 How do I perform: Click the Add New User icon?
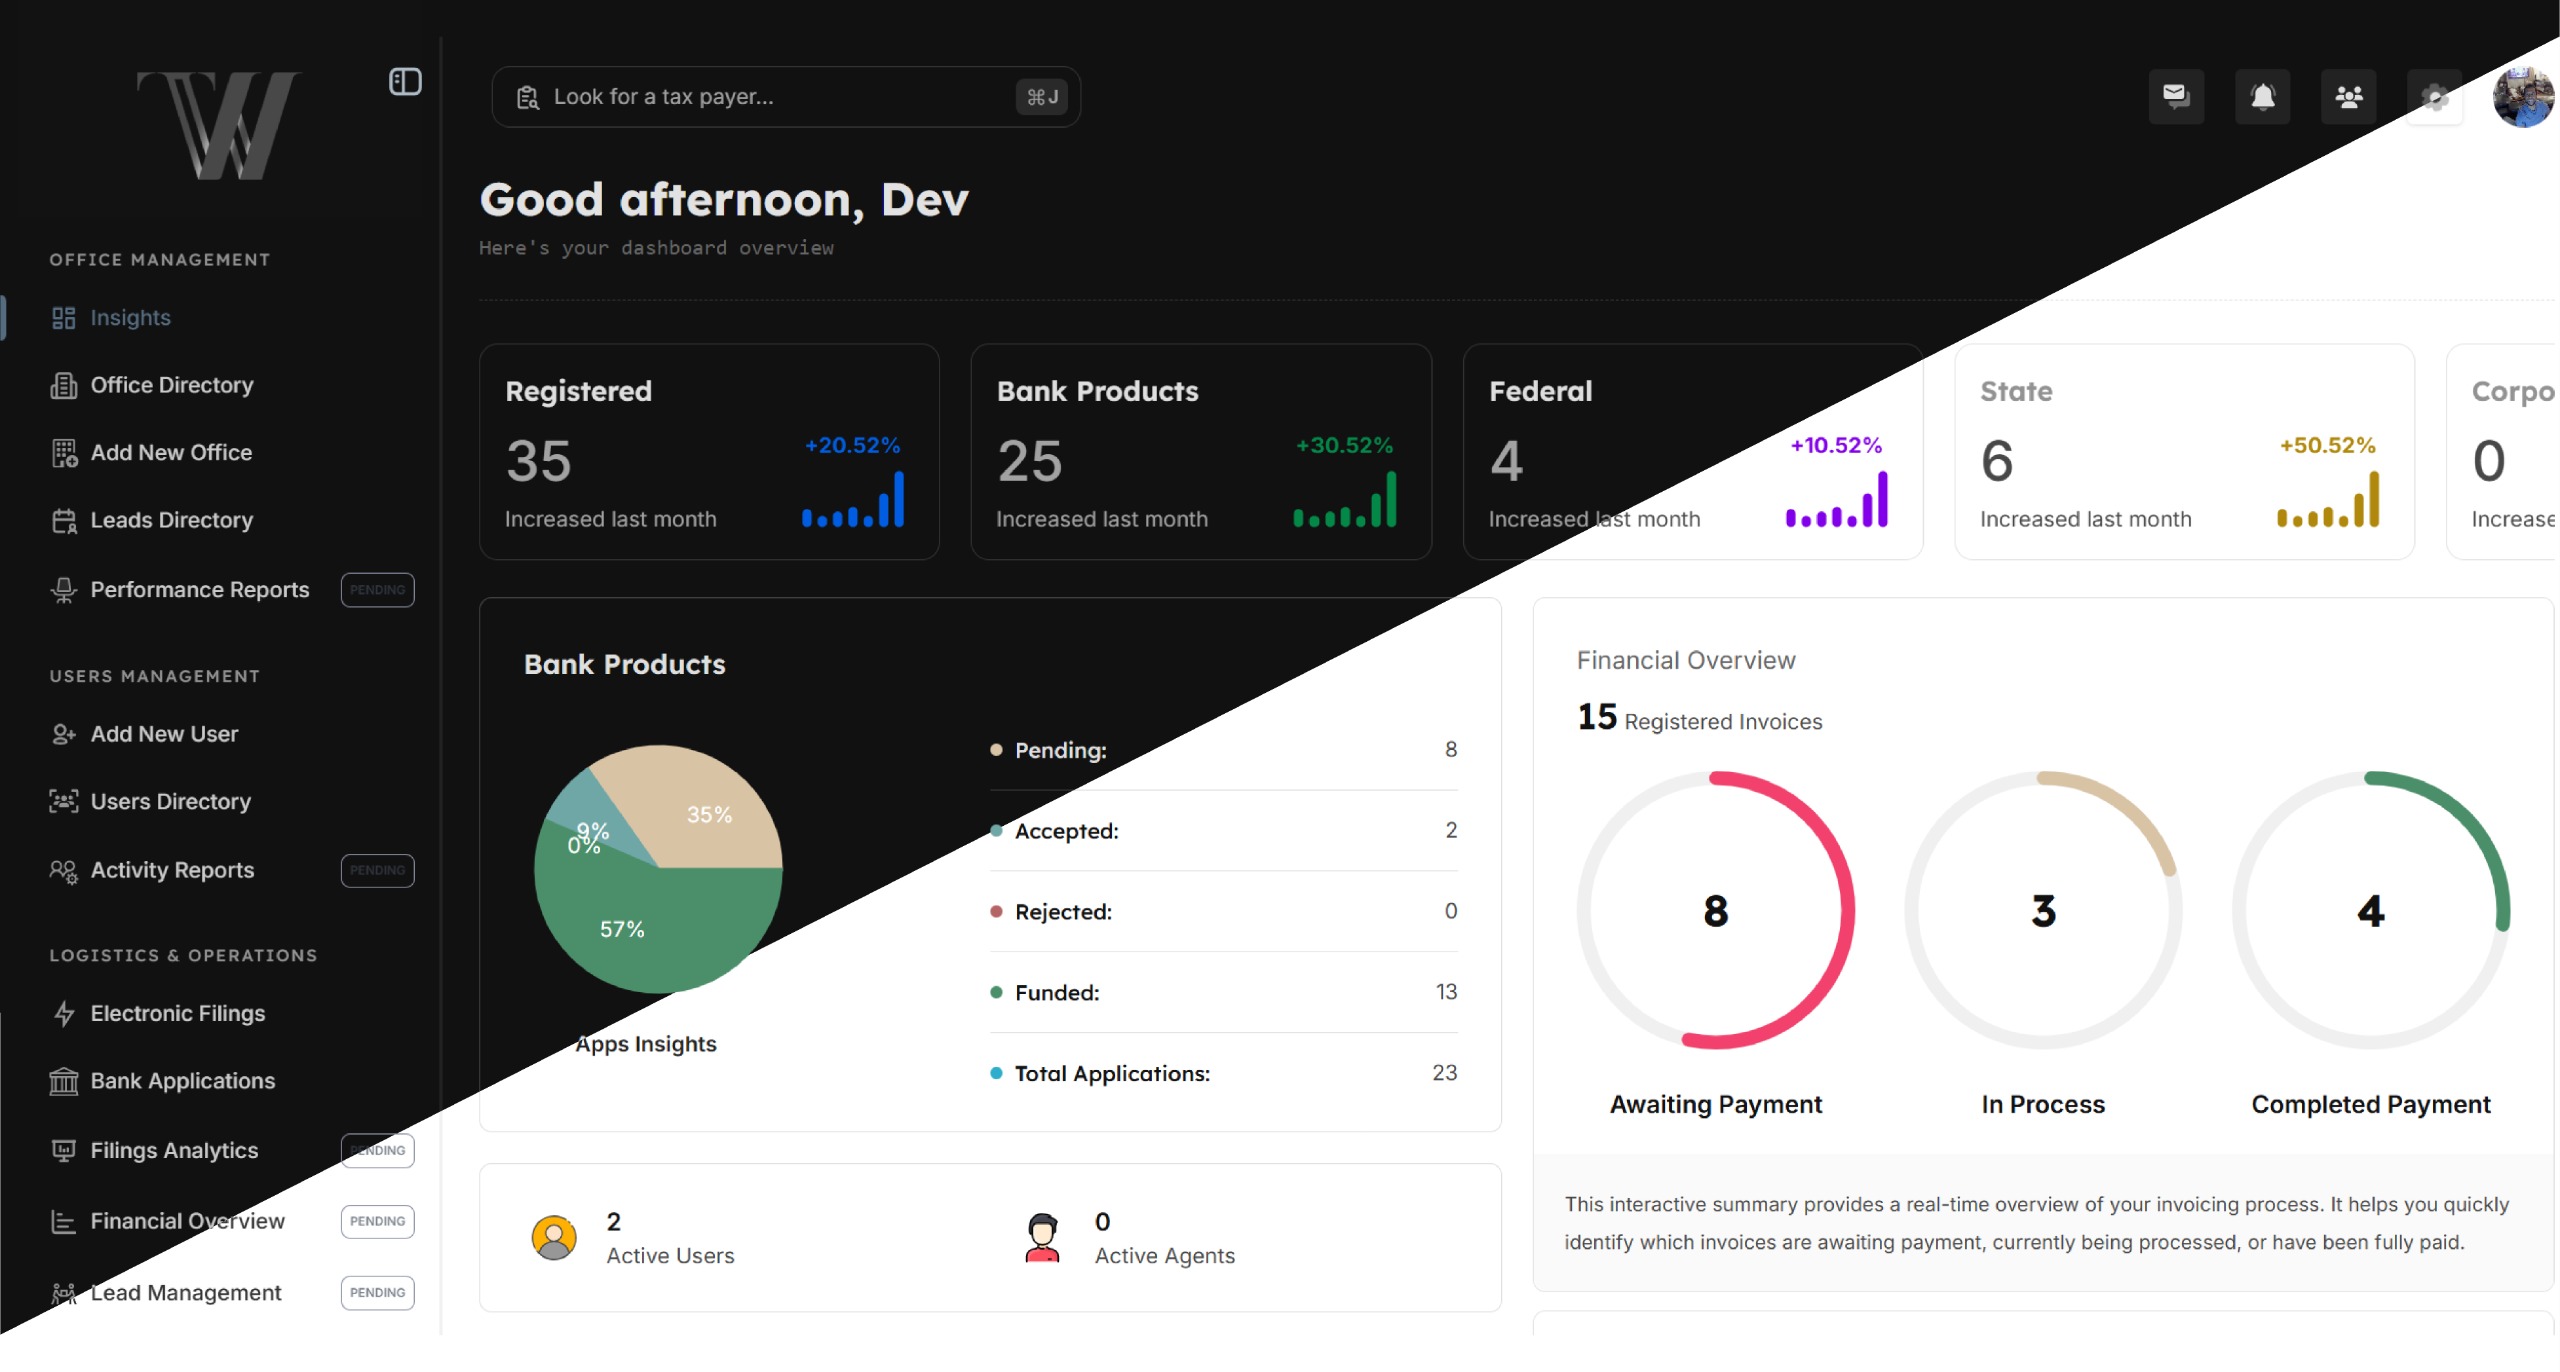pyautogui.click(x=64, y=735)
